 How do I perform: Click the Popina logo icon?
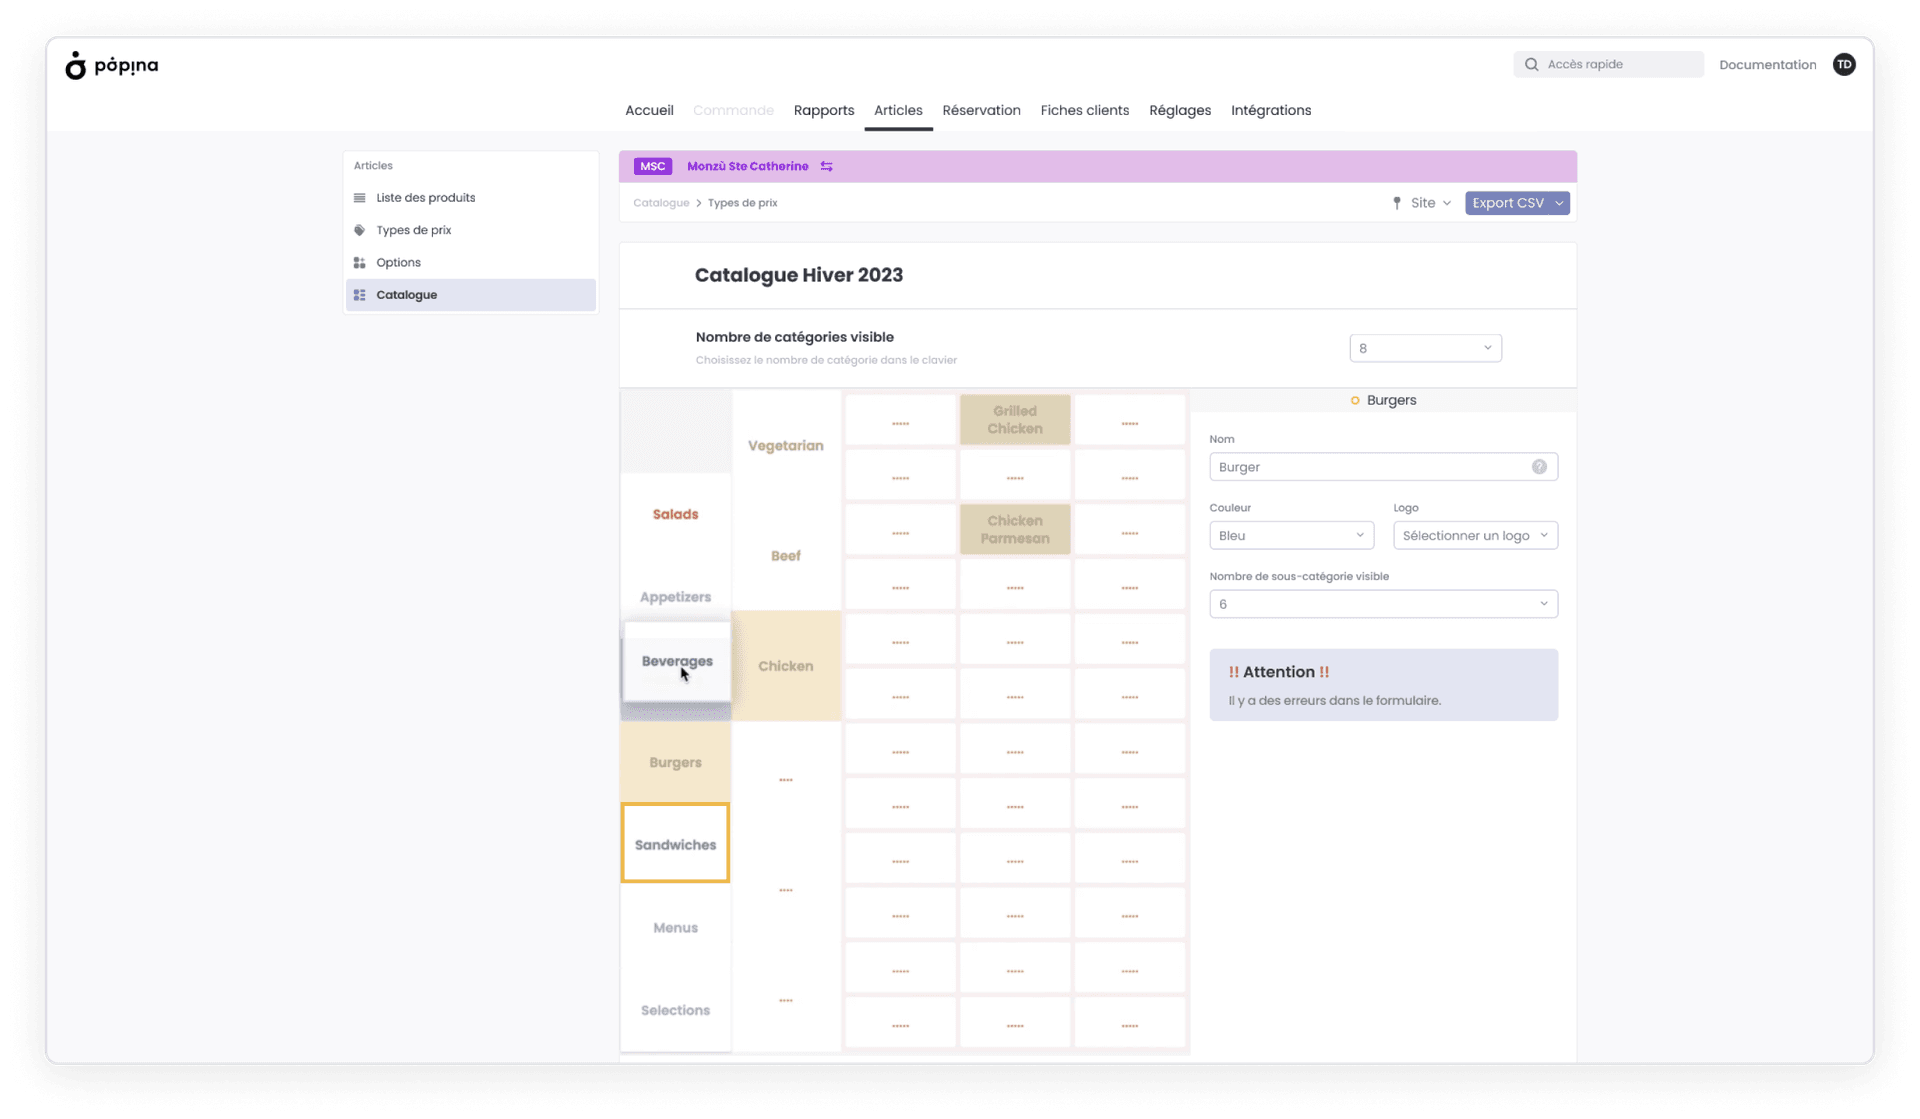point(76,66)
